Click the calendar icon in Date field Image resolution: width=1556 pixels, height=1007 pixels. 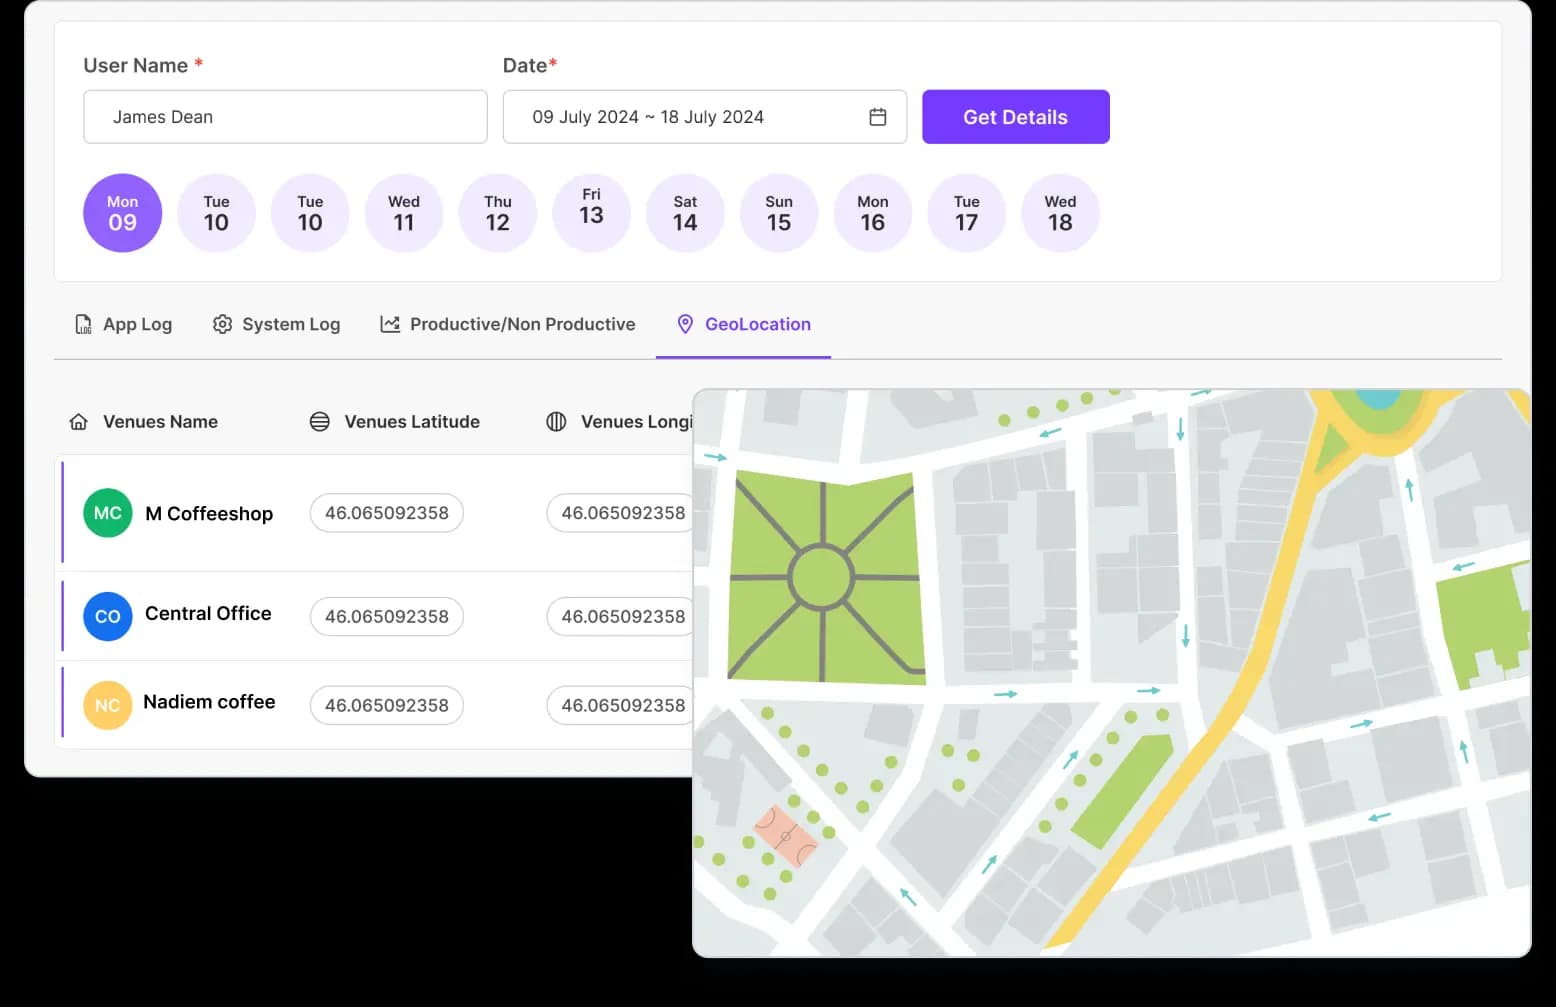pos(878,117)
